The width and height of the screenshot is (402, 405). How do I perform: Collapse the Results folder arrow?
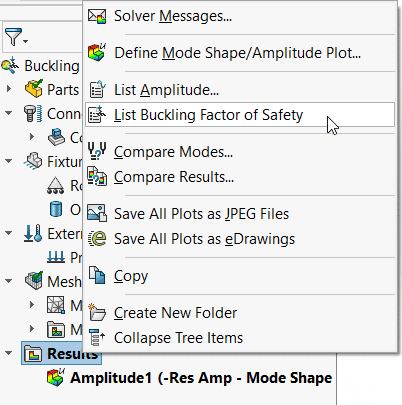click(x=8, y=353)
